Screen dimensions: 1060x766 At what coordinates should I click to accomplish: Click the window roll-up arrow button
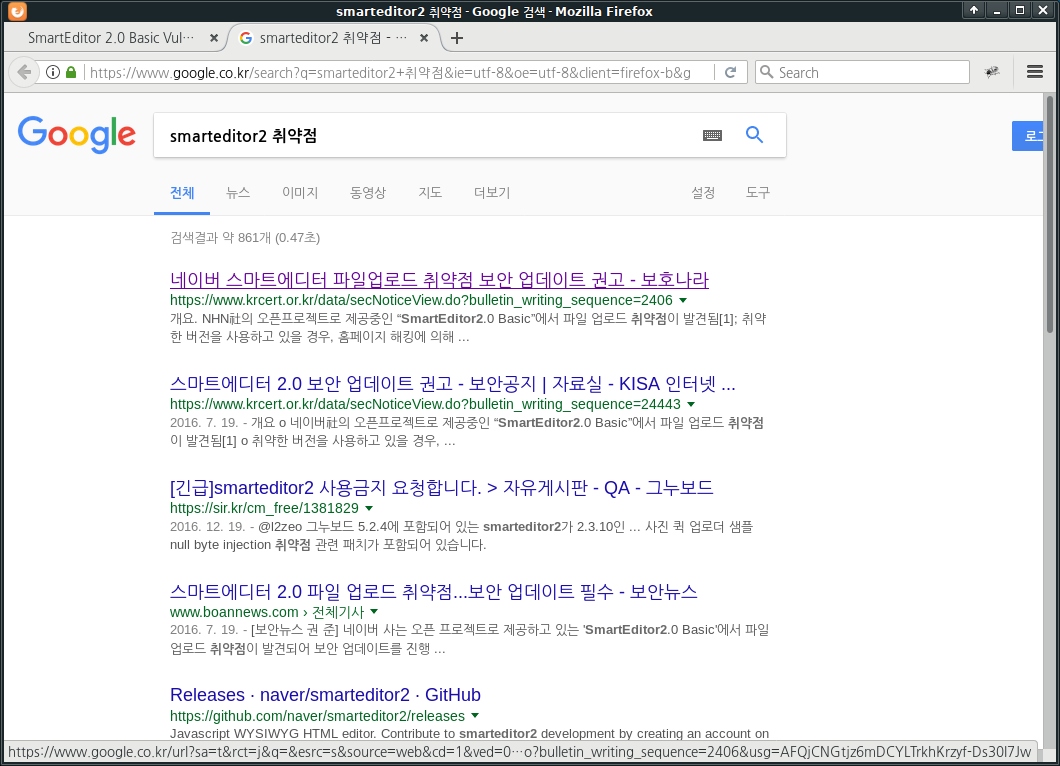974,10
